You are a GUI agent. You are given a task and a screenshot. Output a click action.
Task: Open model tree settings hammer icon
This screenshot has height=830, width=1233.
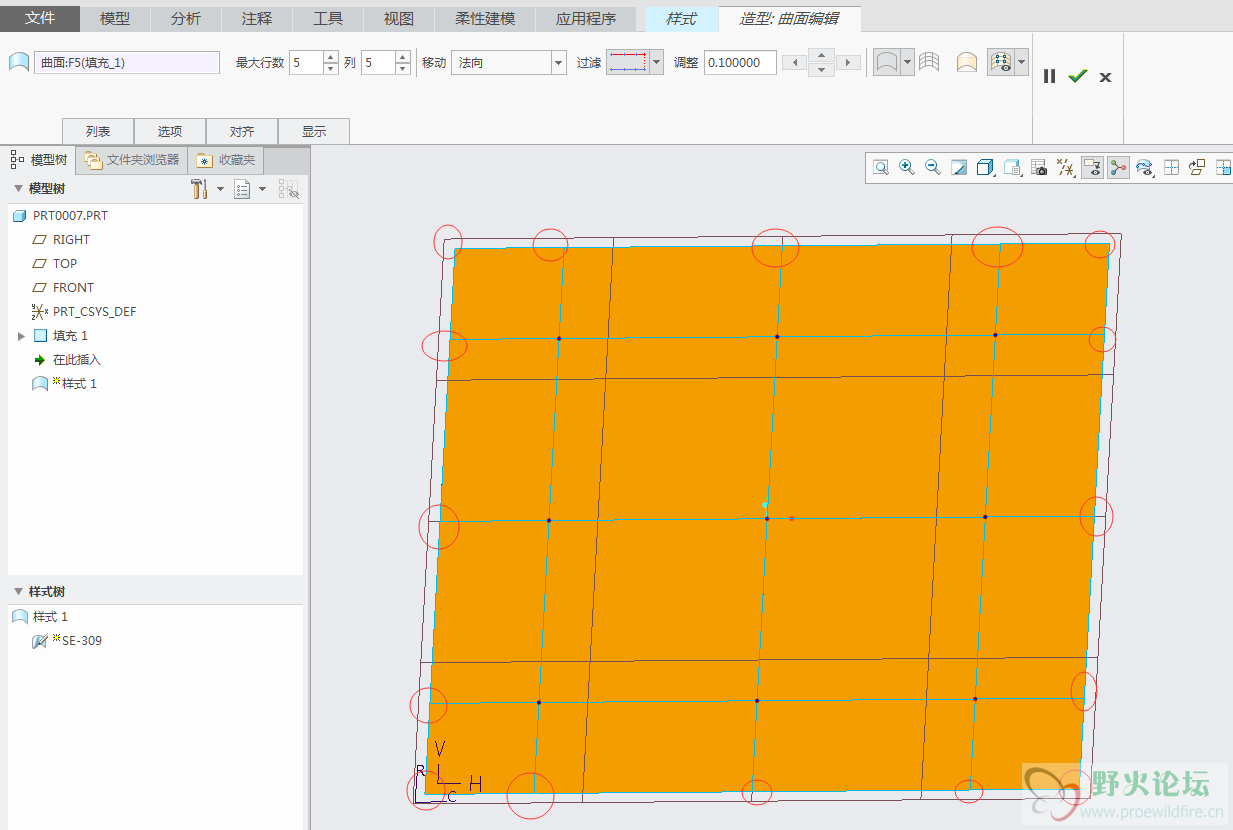click(x=199, y=189)
